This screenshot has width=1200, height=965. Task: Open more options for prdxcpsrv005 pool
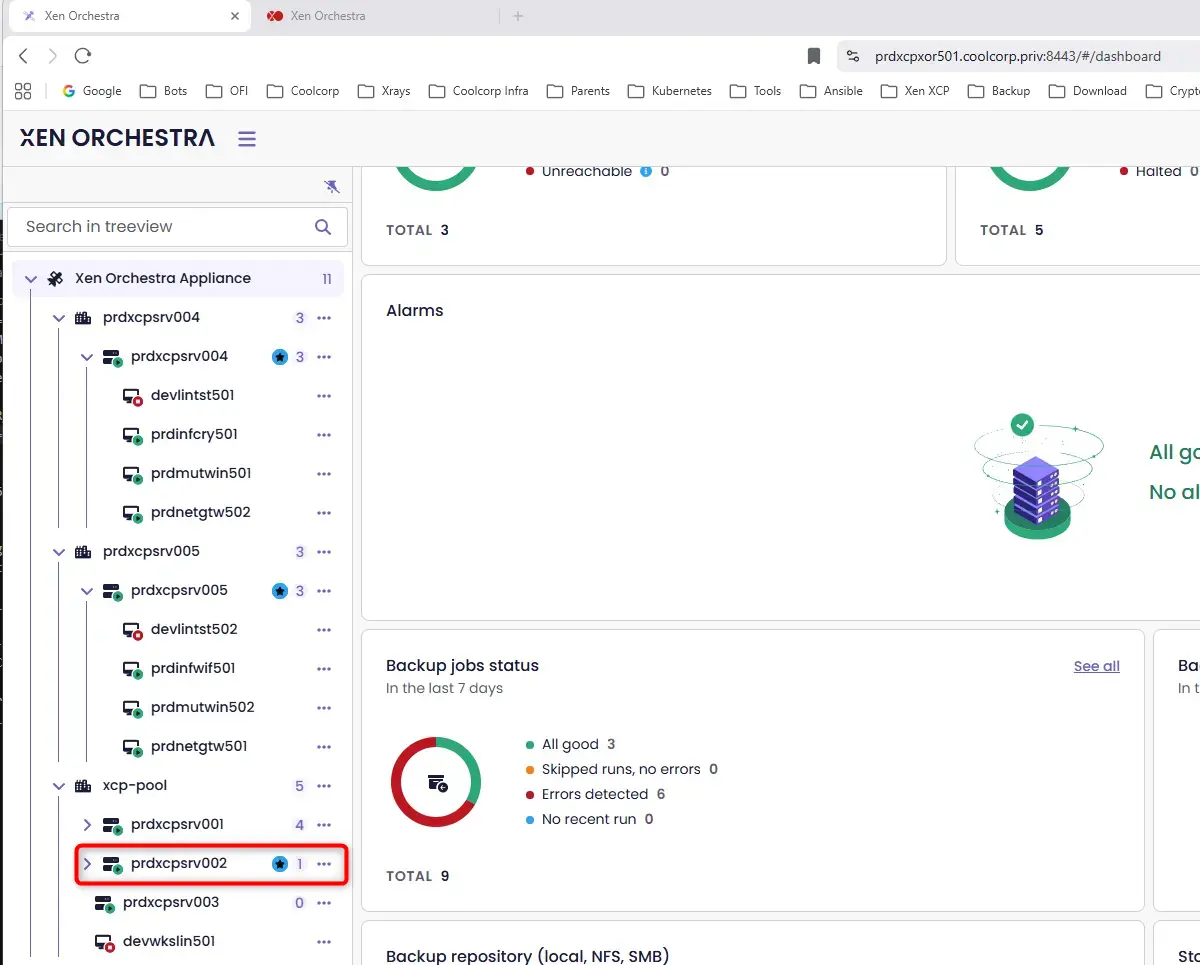pos(324,552)
